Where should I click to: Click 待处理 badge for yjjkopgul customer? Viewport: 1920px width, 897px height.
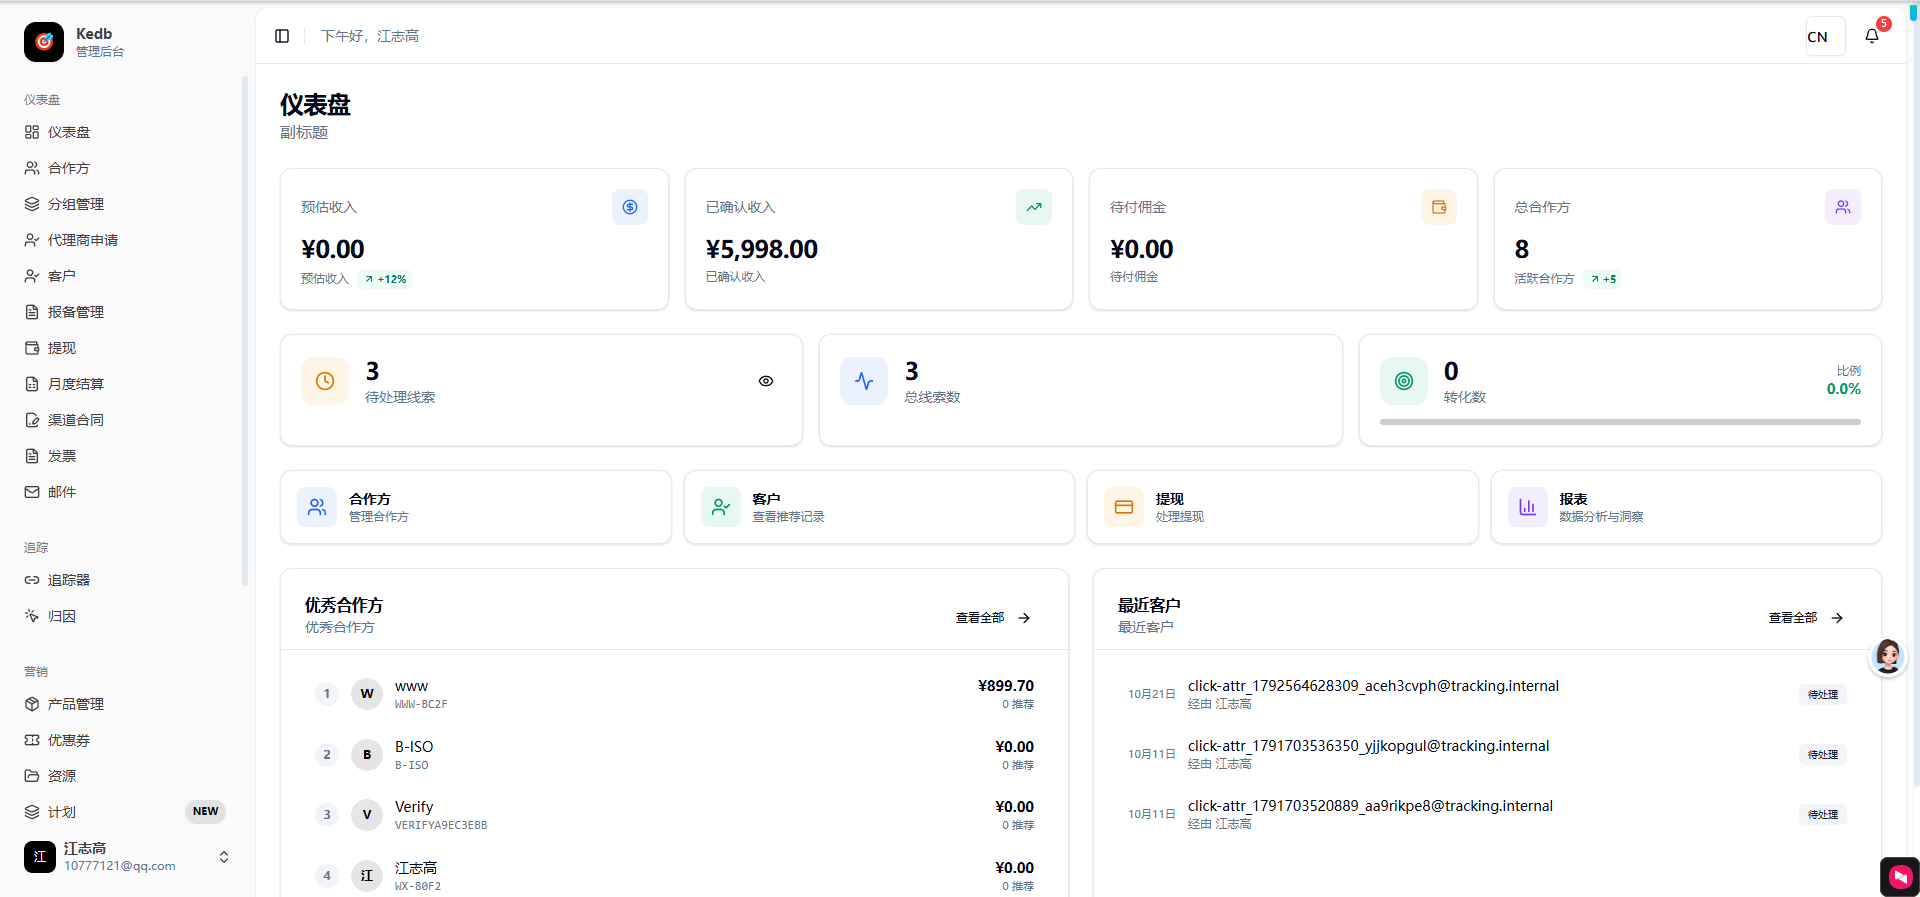click(x=1823, y=755)
